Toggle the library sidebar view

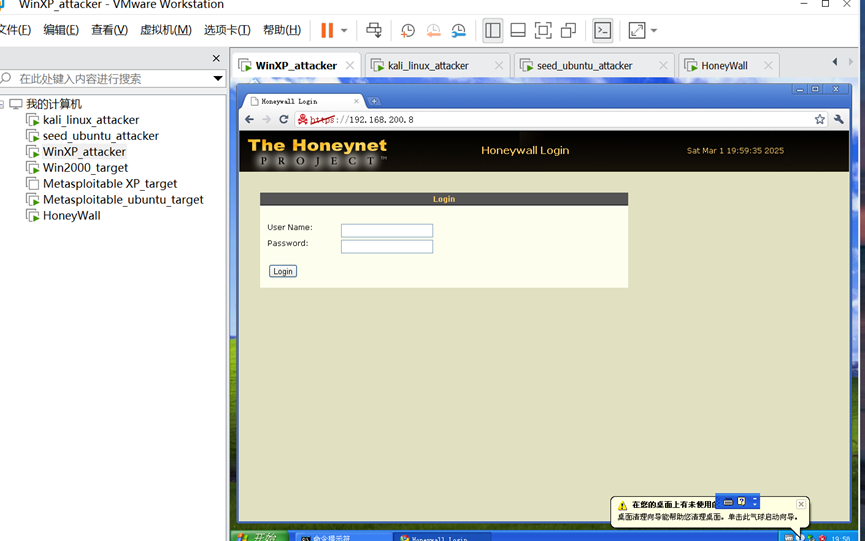click(493, 30)
